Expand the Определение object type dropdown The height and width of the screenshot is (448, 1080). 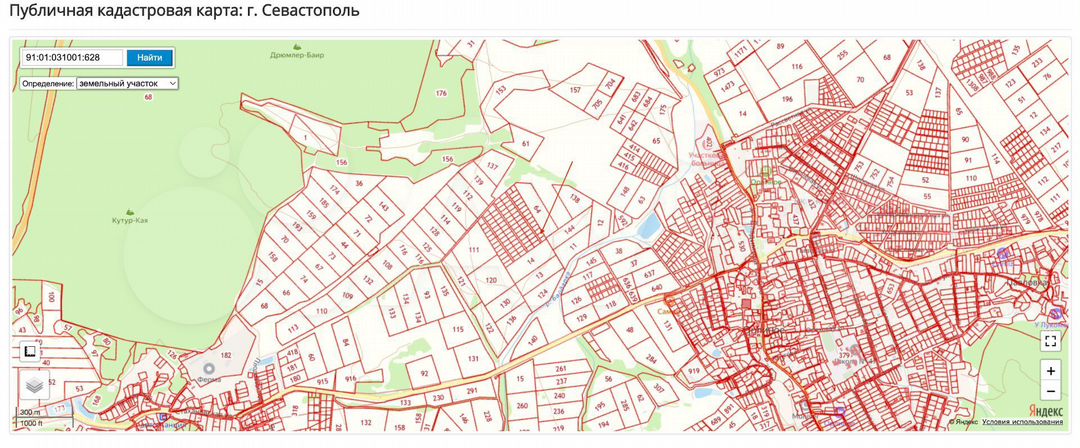point(127,83)
